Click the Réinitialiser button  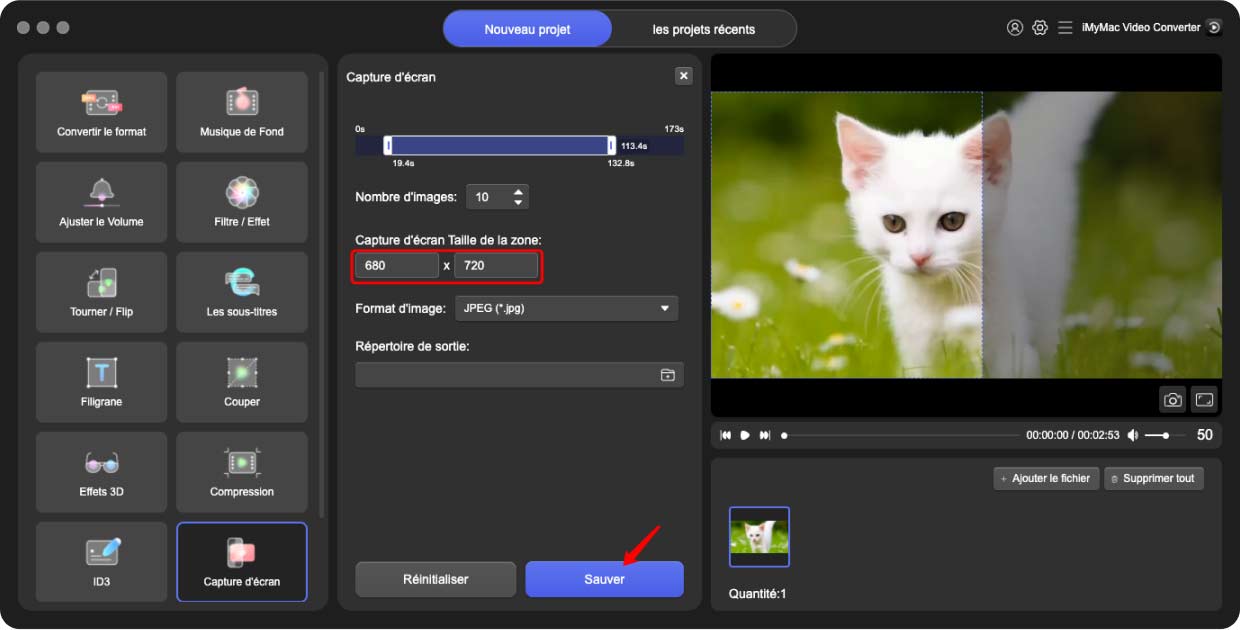435,579
